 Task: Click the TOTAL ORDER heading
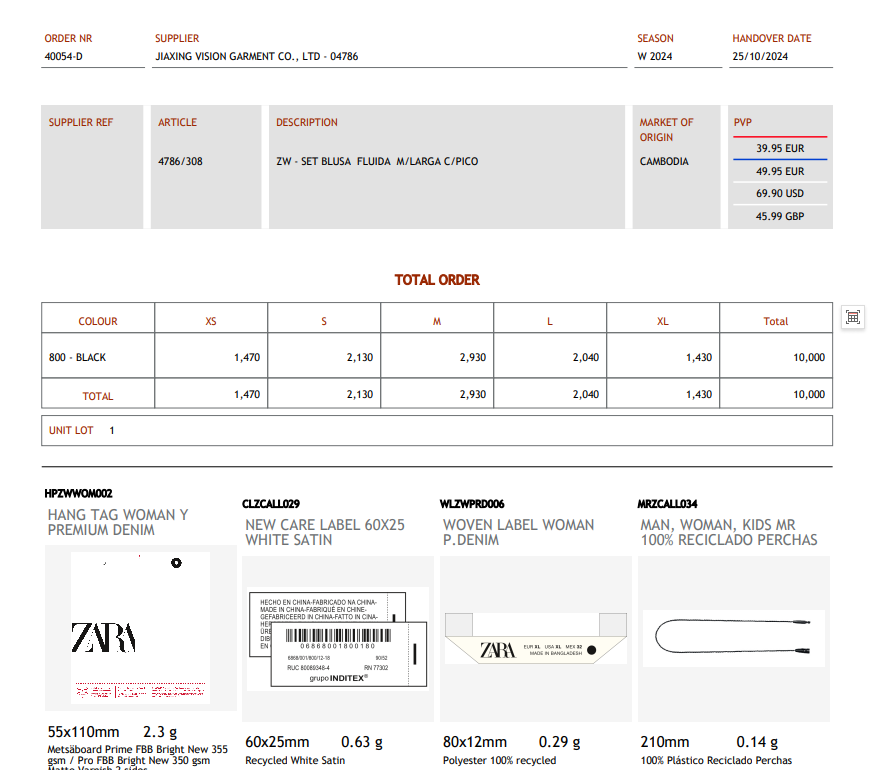click(437, 280)
